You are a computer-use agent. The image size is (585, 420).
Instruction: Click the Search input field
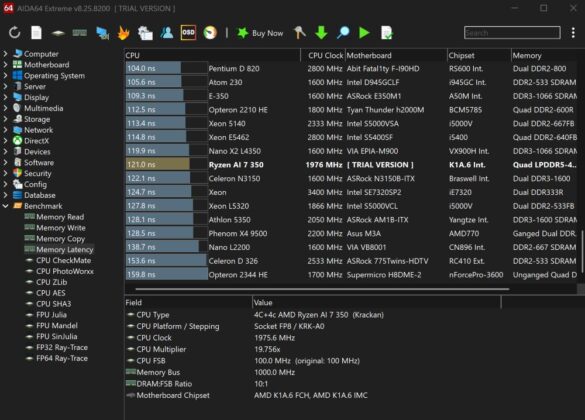(x=512, y=33)
